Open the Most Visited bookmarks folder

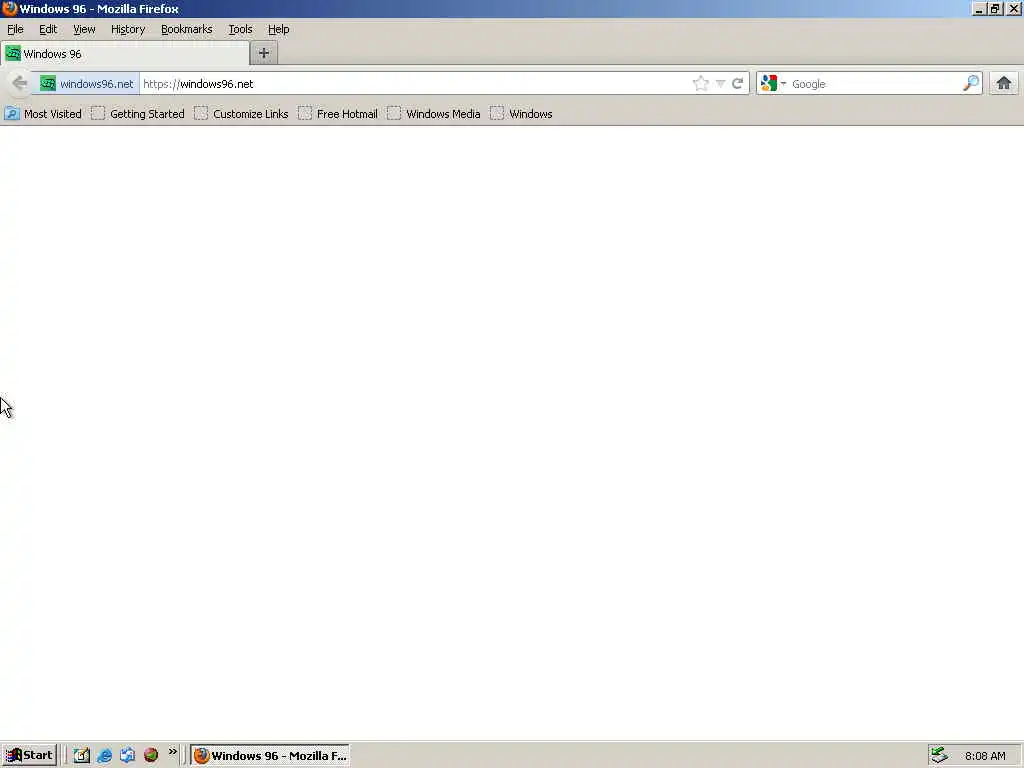pyautogui.click(x=43, y=114)
